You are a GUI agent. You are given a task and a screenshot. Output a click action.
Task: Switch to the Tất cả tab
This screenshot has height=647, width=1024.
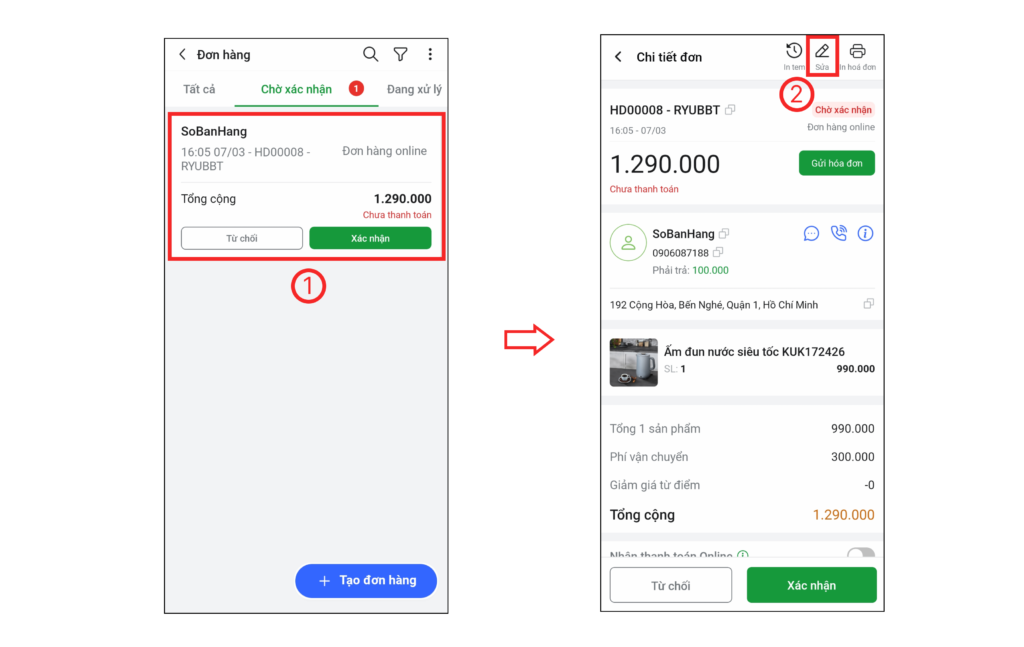pos(199,89)
